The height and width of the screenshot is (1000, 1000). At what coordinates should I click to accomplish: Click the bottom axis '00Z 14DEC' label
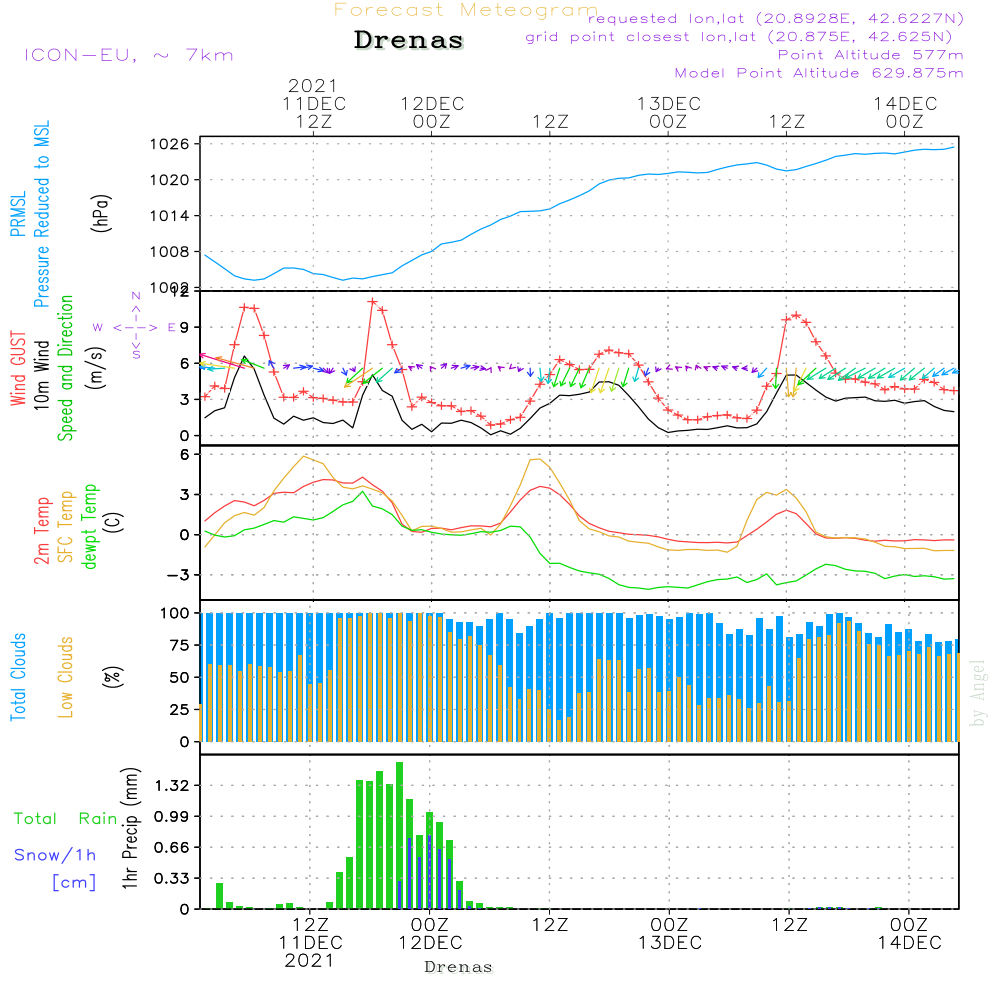click(x=909, y=934)
